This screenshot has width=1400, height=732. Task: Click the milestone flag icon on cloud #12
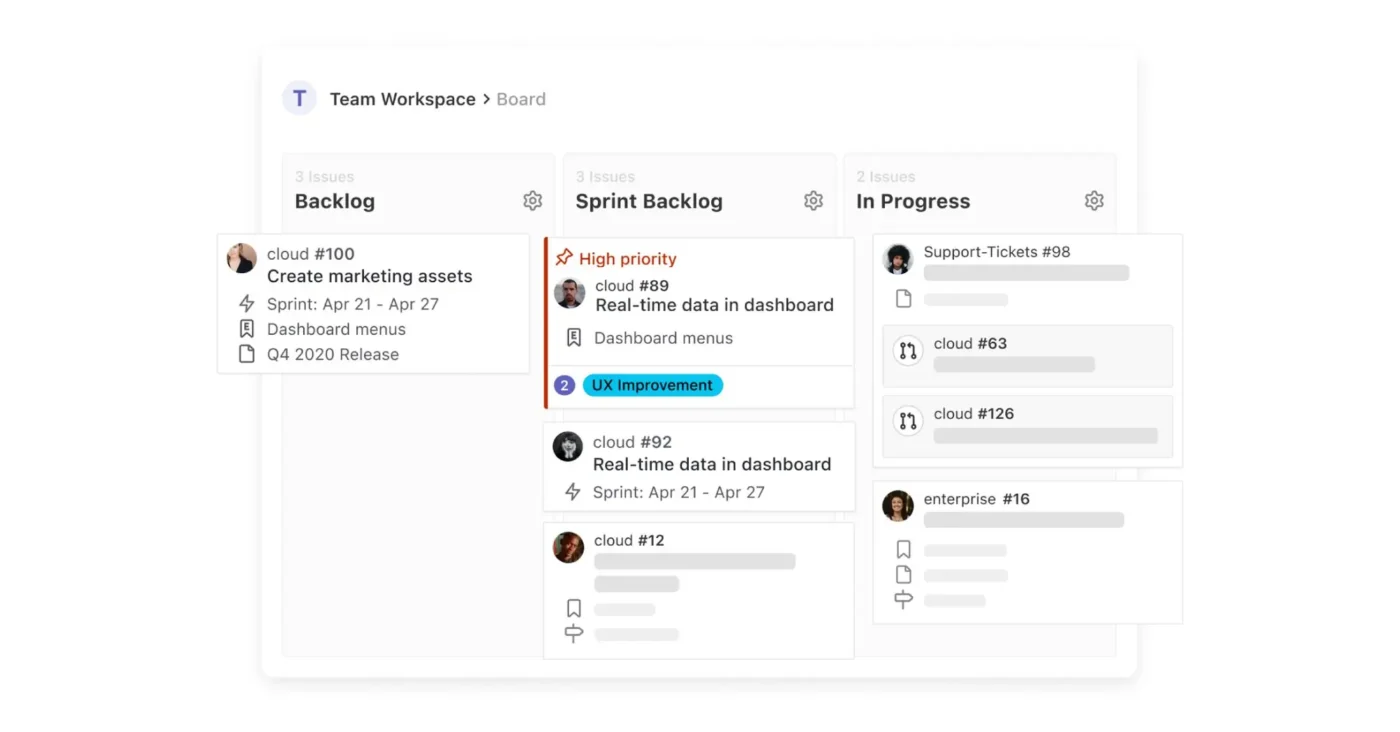tap(573, 634)
